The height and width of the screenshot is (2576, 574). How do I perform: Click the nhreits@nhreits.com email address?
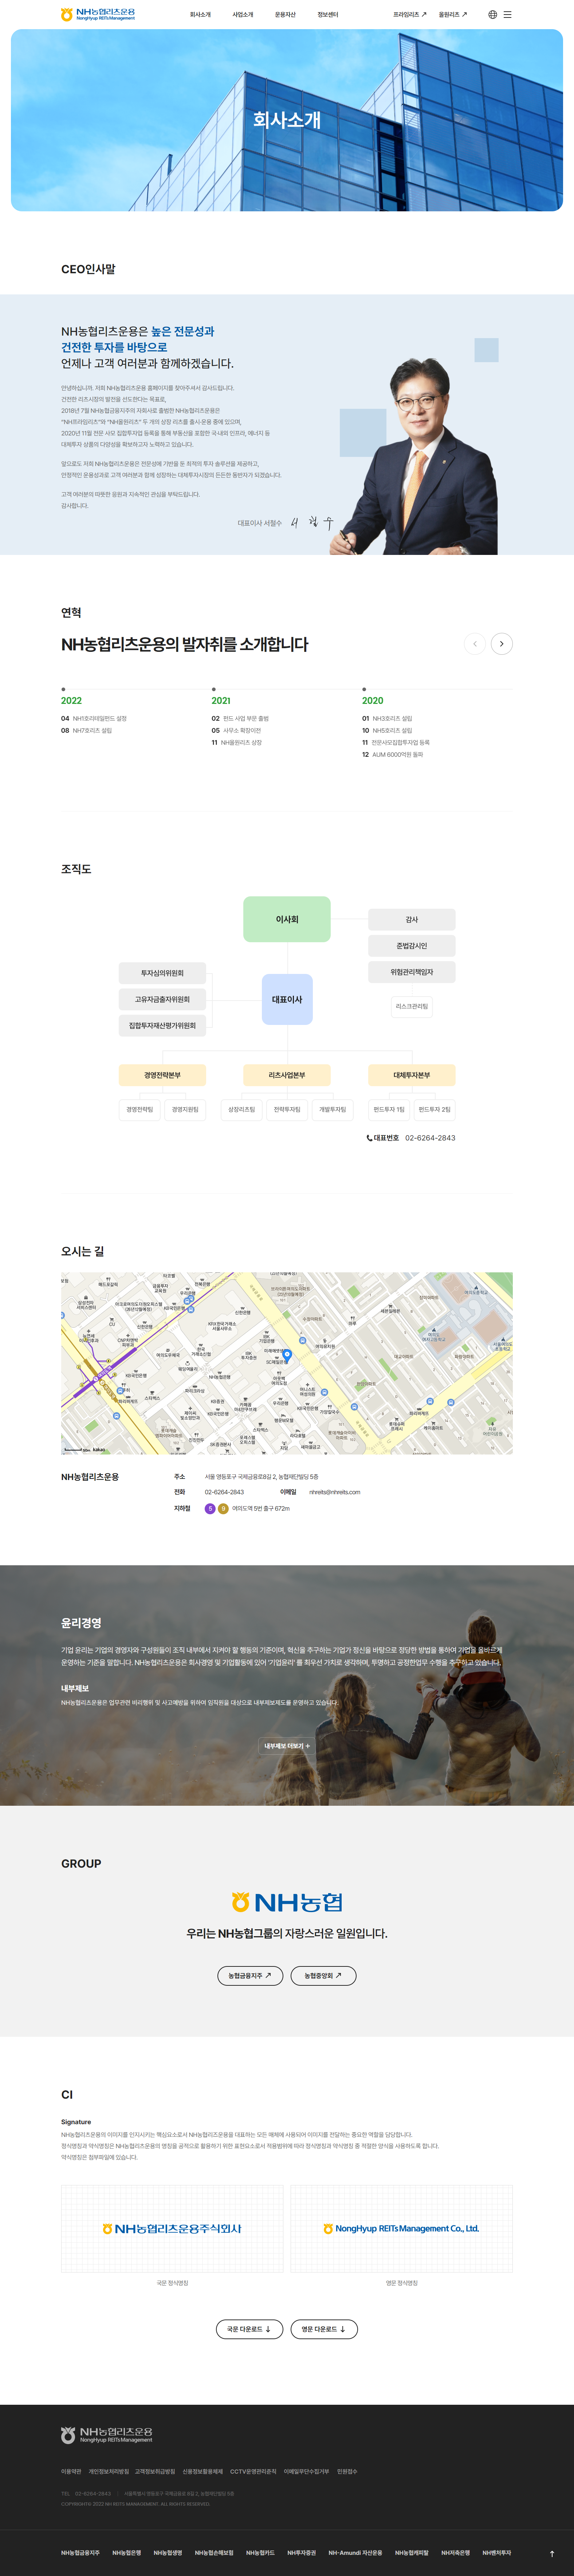[x=335, y=1492]
